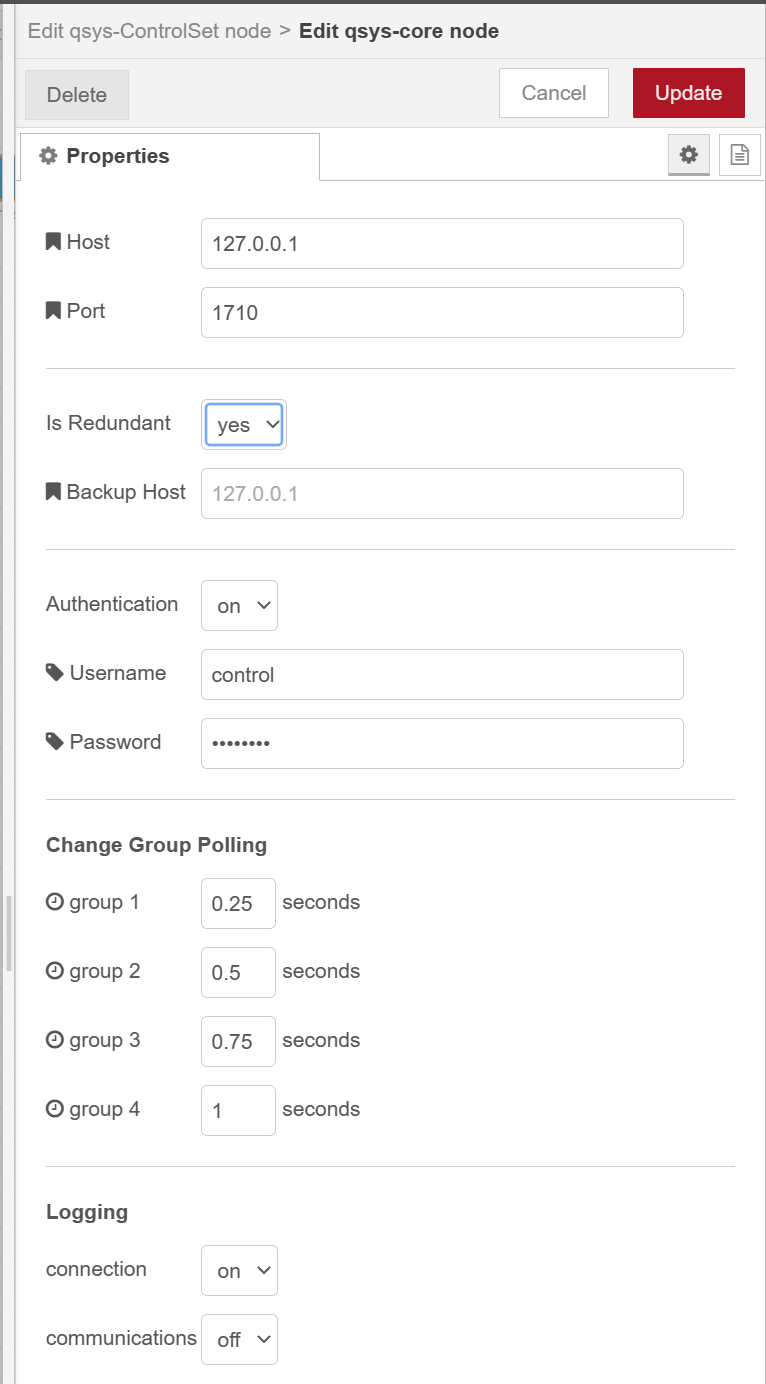Click the clock icon beside group 4
This screenshot has height=1384, width=766.
[x=55, y=1109]
